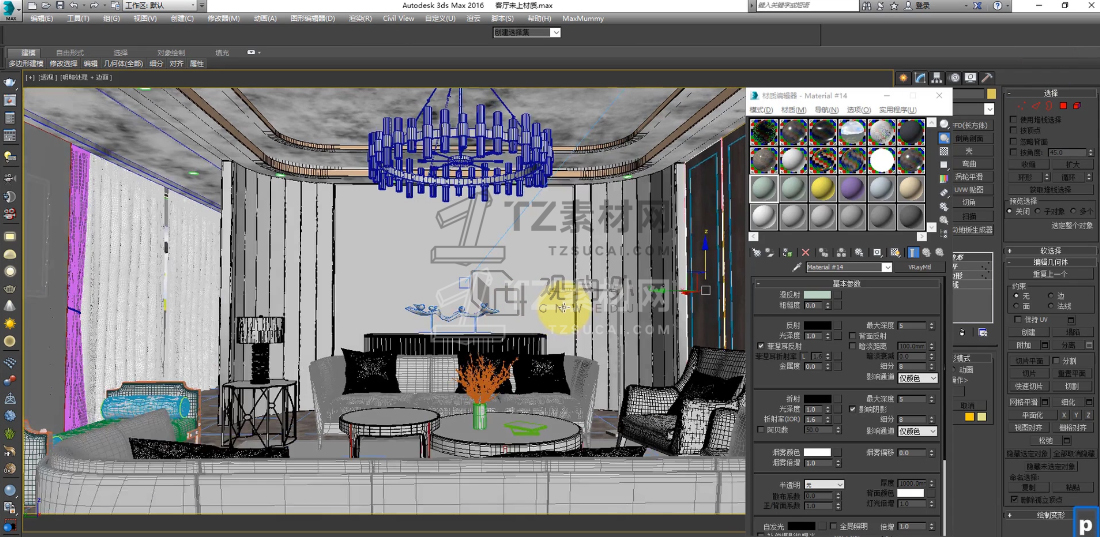The height and width of the screenshot is (537, 1100).
Task: Select the Polygon sub-object red square icon
Action: [x=1063, y=105]
